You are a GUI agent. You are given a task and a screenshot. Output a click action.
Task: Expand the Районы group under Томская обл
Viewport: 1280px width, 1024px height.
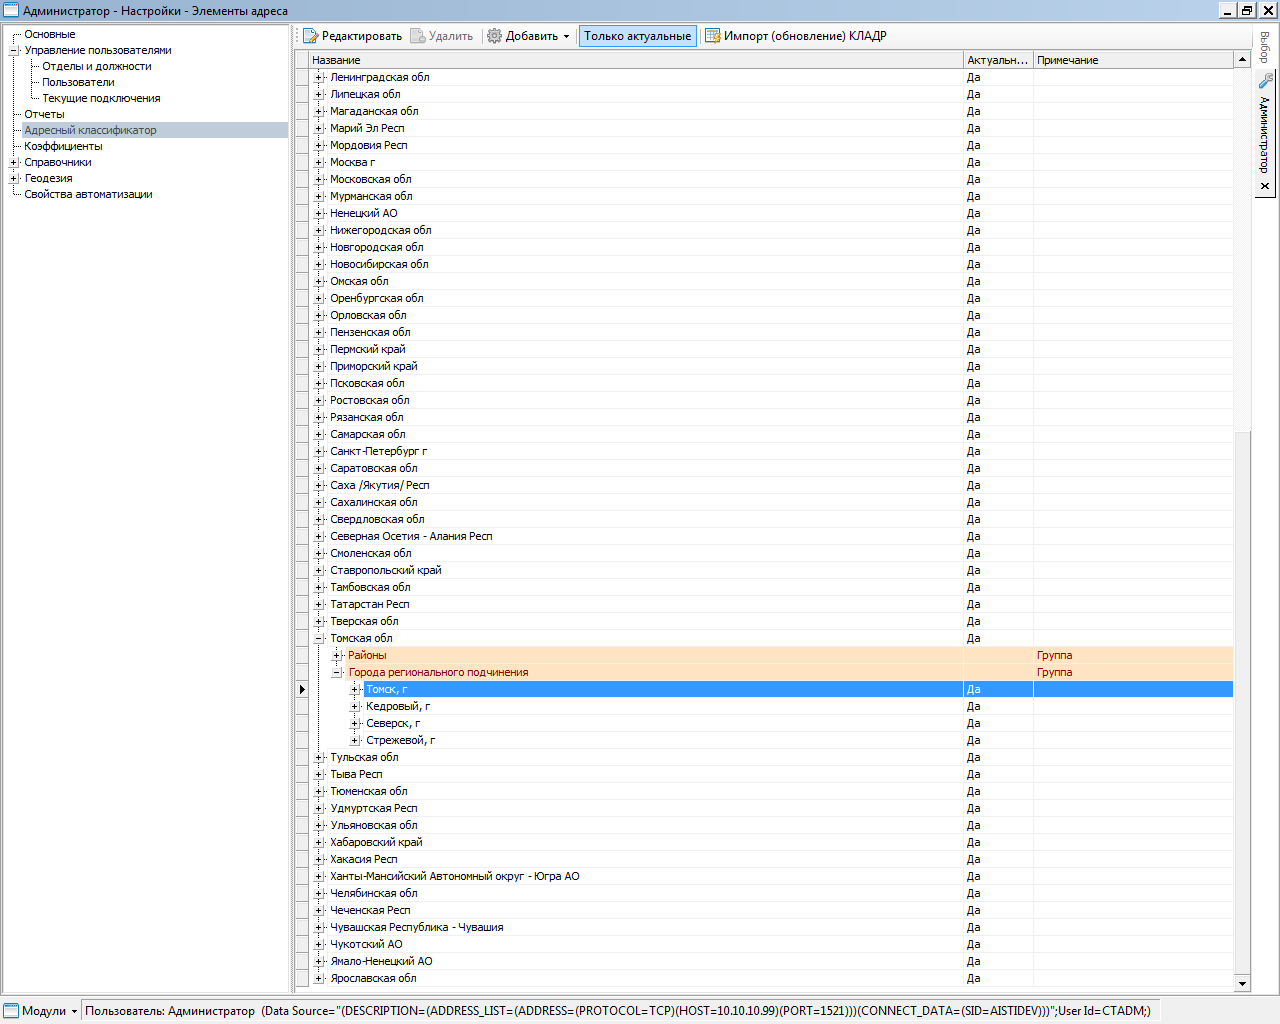tap(337, 655)
